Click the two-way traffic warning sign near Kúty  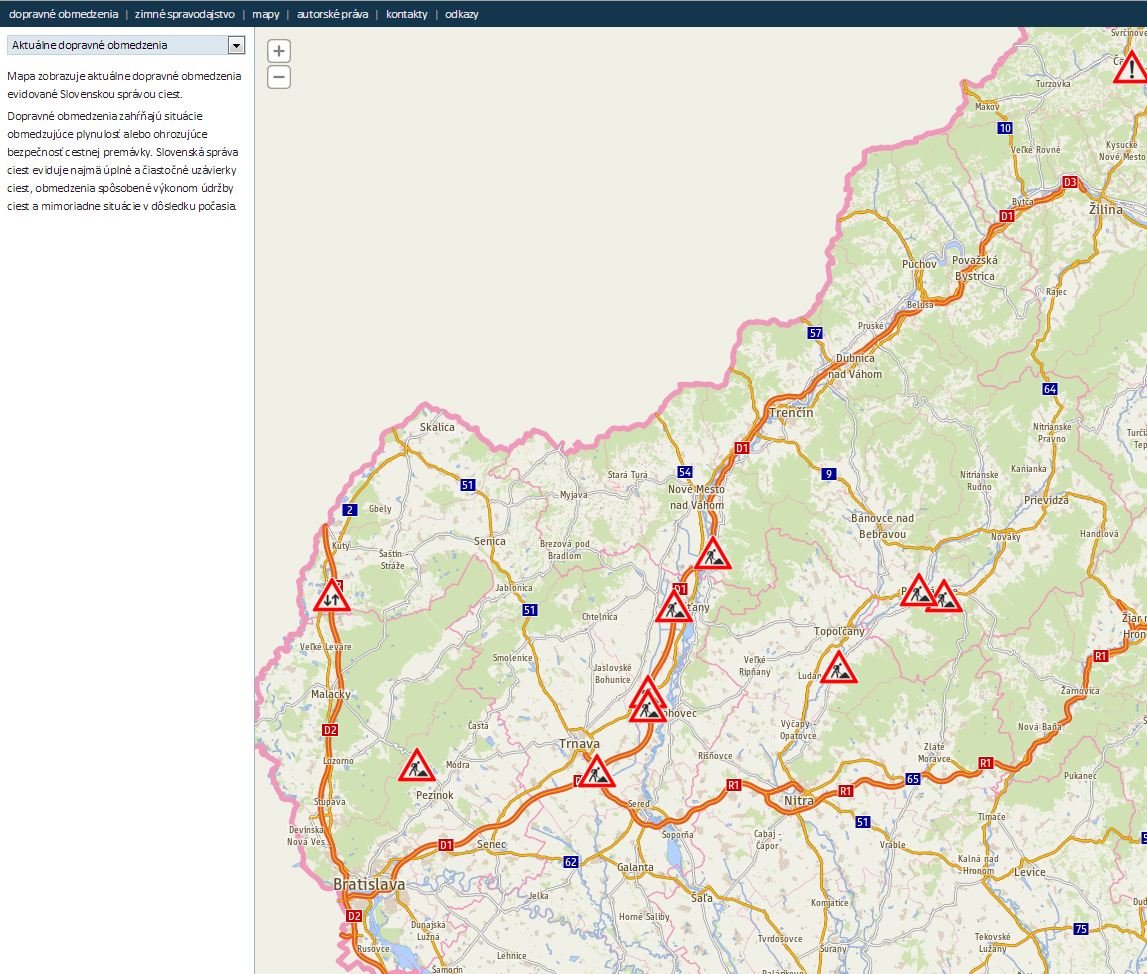pyautogui.click(x=331, y=596)
